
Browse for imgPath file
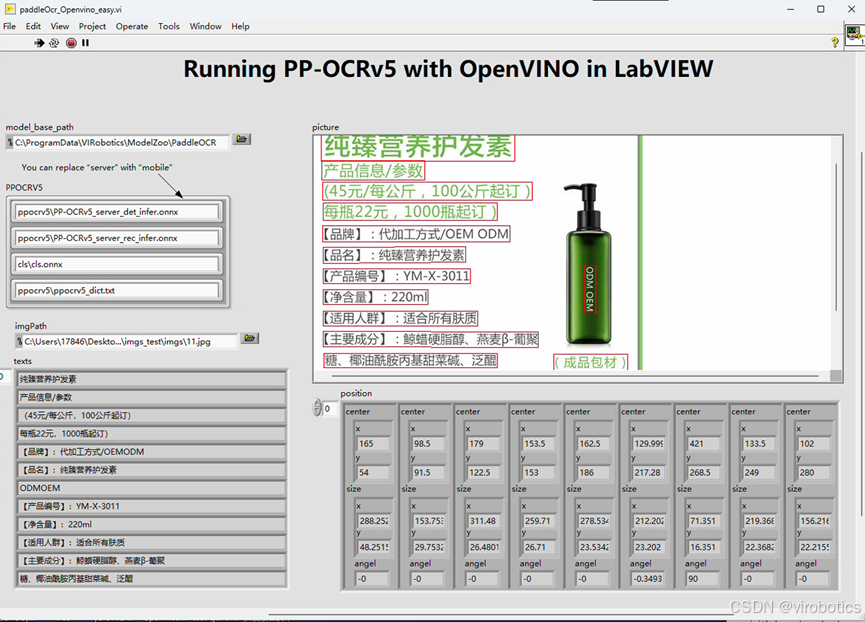point(250,338)
